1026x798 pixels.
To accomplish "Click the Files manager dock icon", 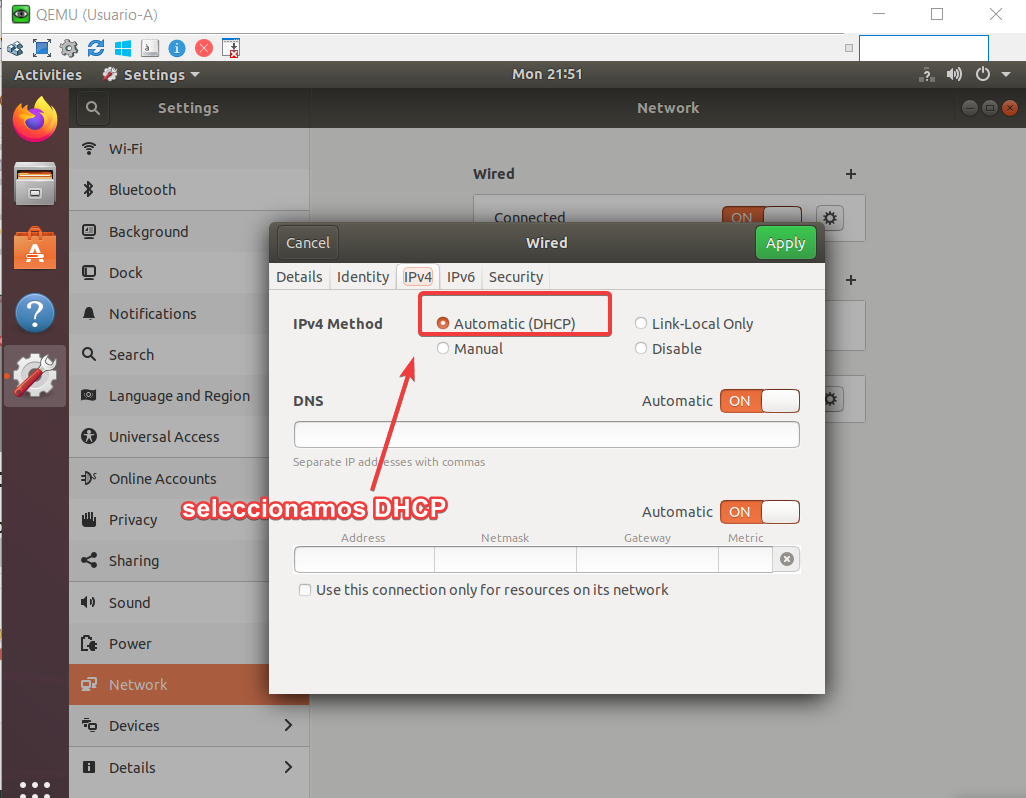I will [35, 184].
